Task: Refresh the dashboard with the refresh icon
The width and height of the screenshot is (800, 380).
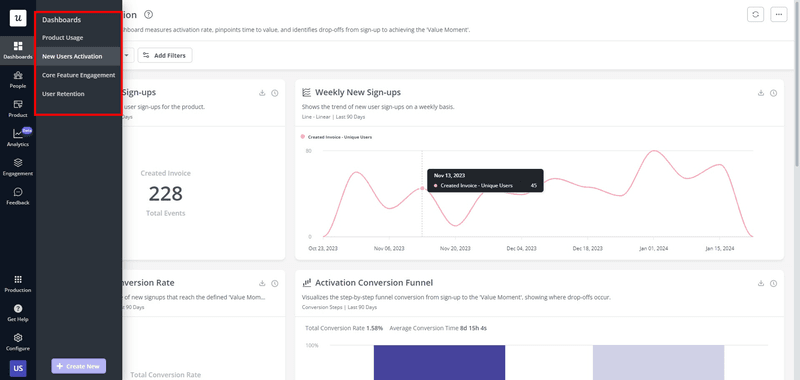Action: (756, 15)
